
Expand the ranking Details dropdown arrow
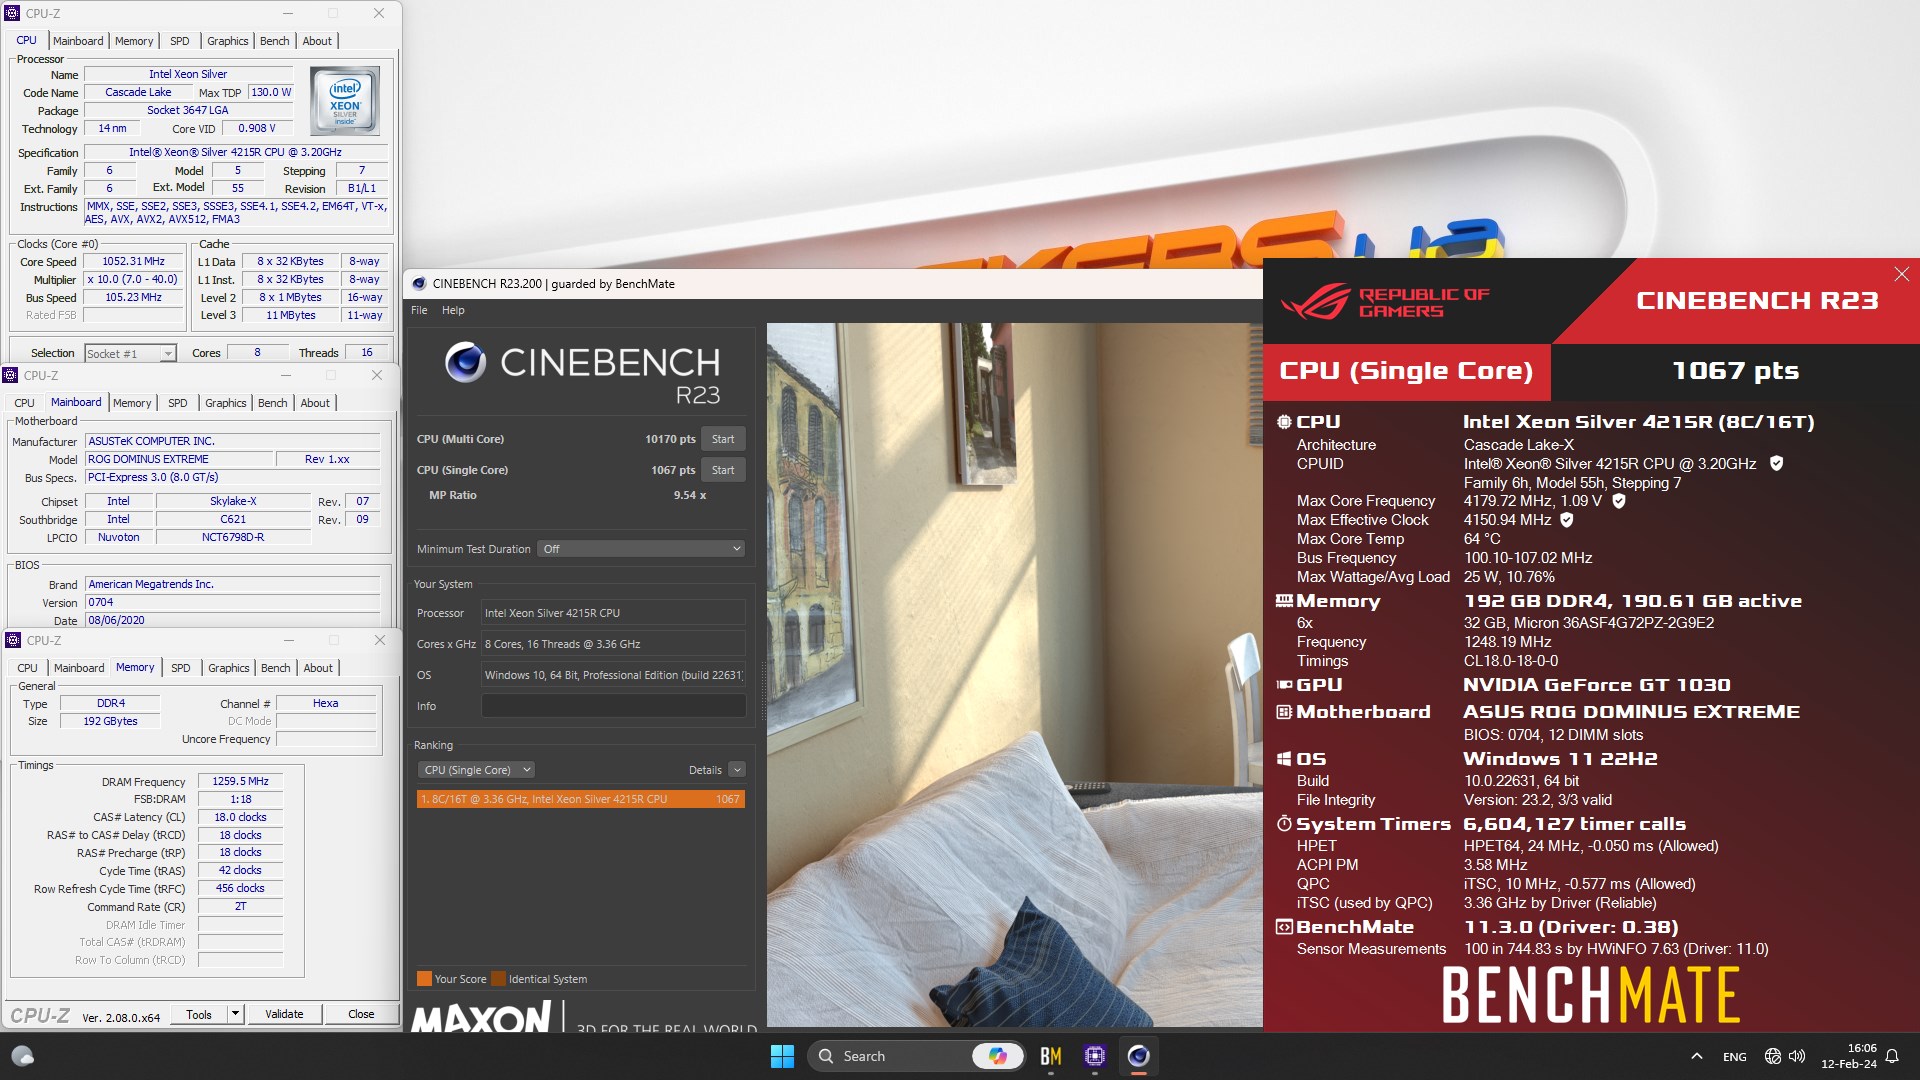pos(737,770)
